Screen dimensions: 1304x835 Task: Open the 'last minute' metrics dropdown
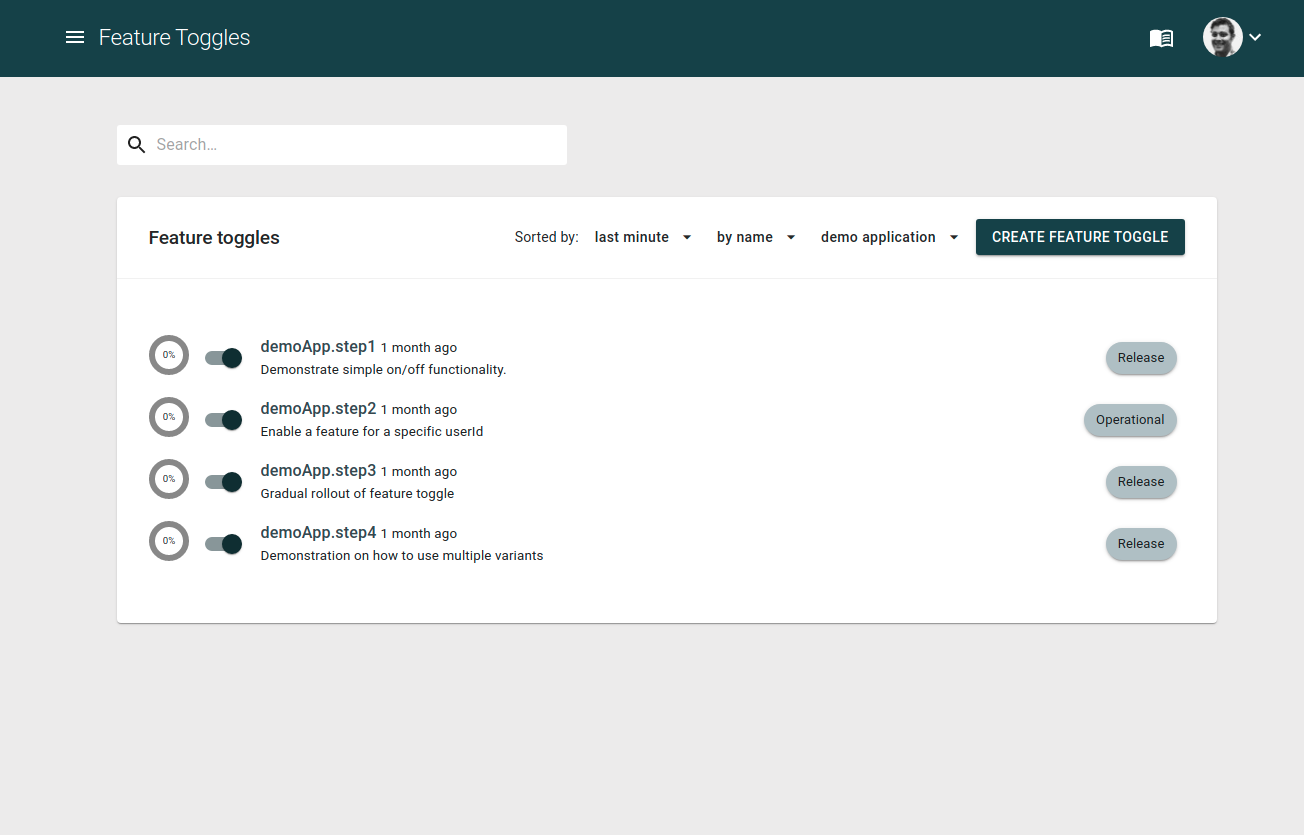pos(643,237)
